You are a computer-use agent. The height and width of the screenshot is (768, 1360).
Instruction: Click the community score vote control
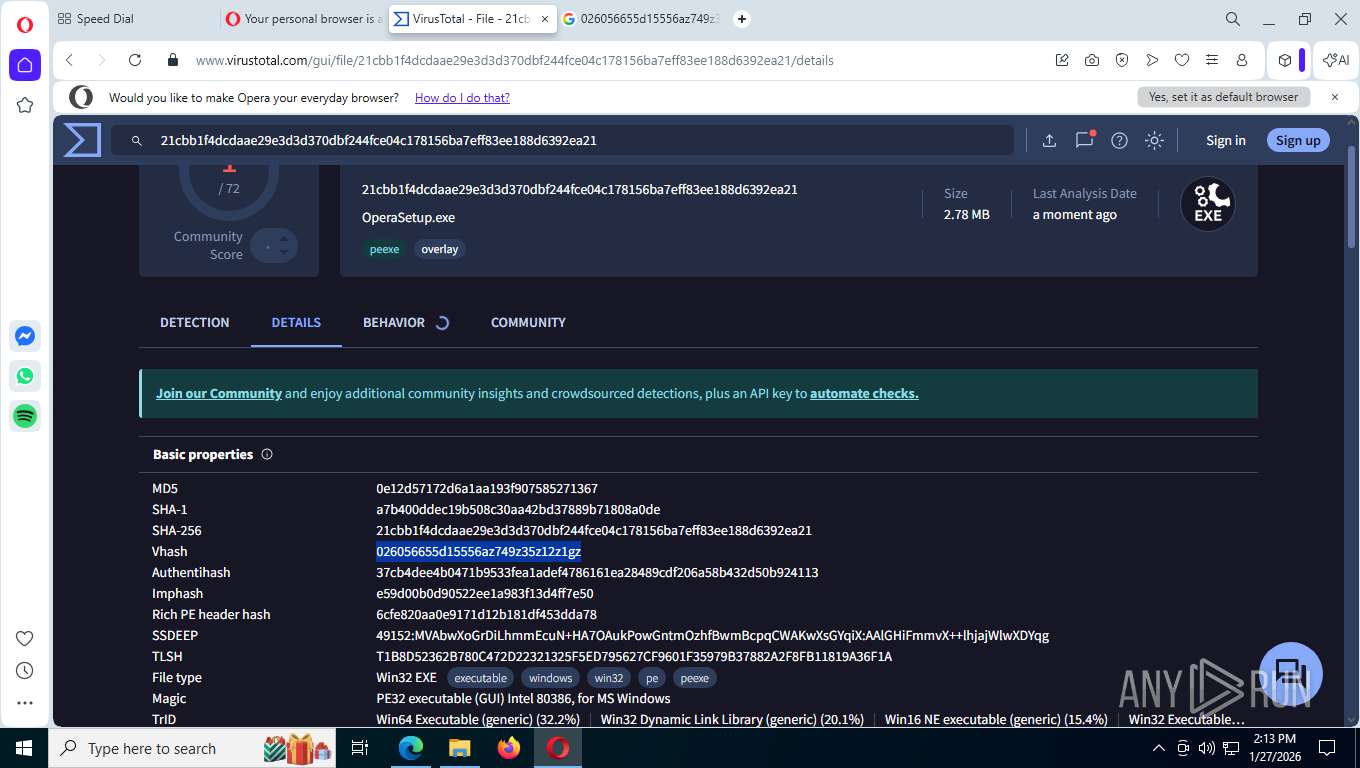(274, 245)
